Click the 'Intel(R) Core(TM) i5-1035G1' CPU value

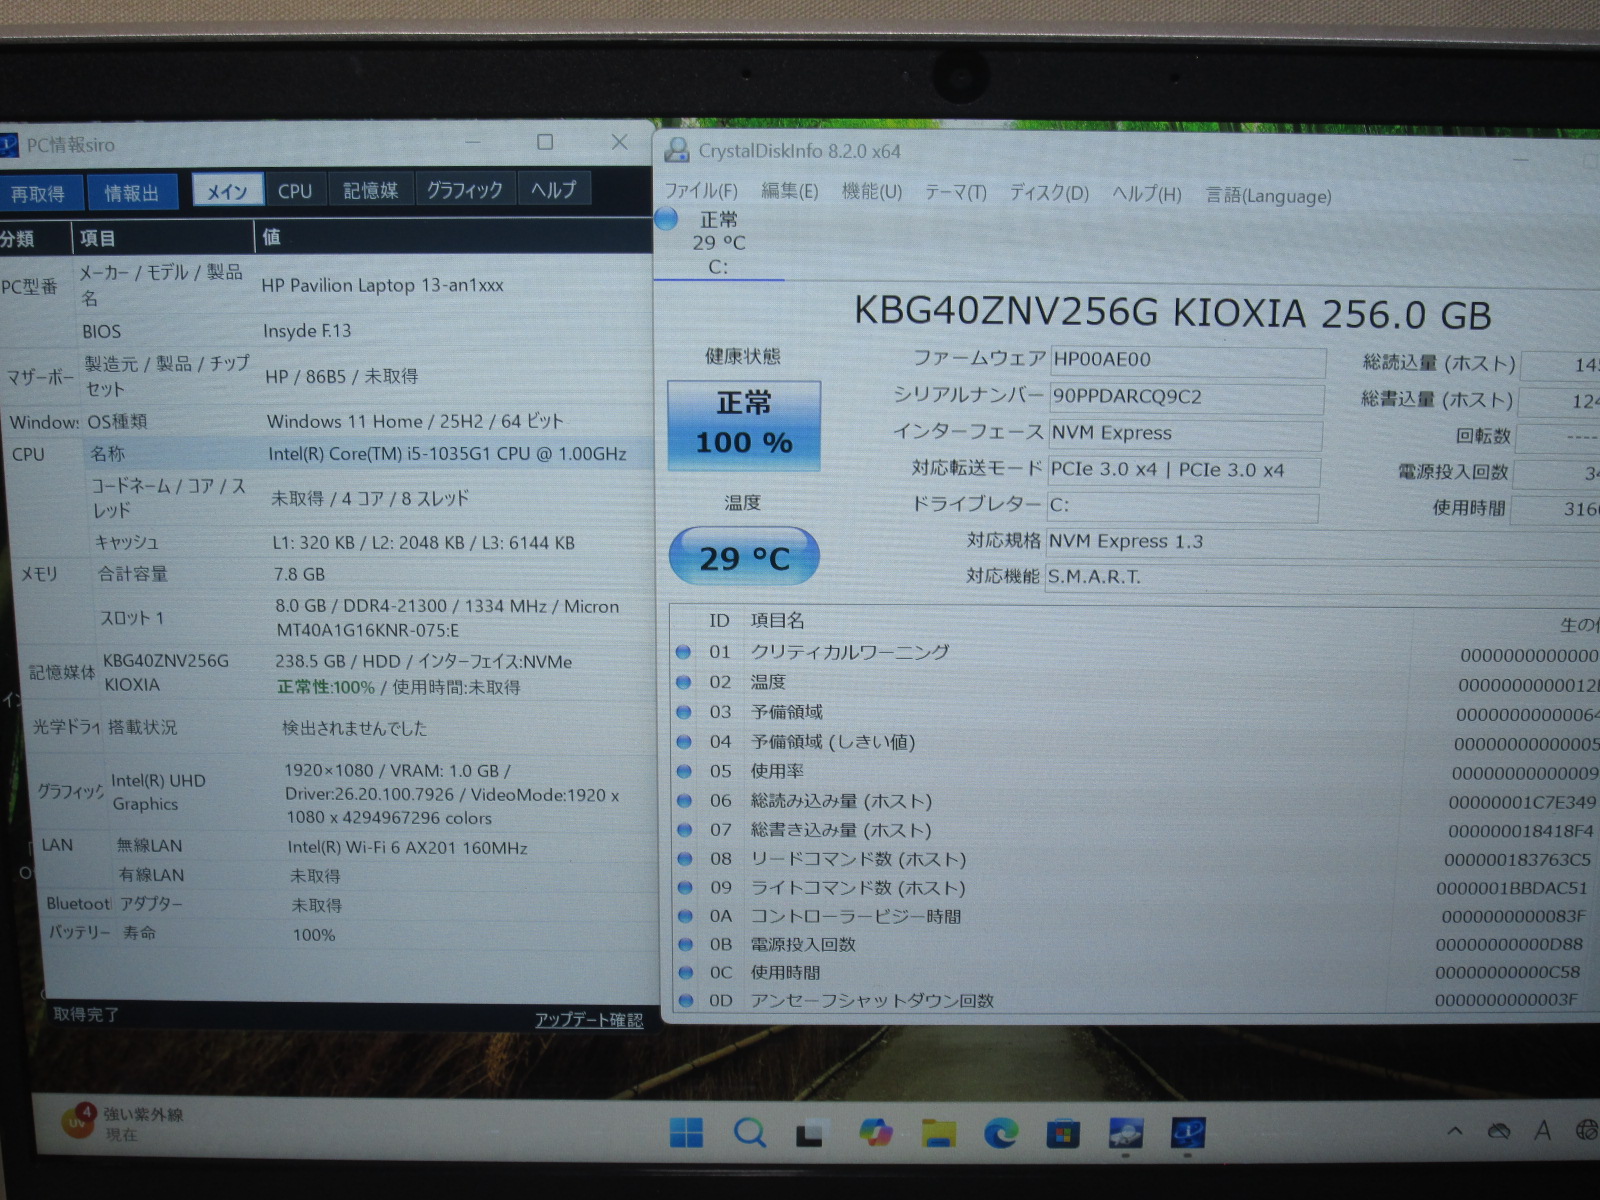(x=447, y=453)
